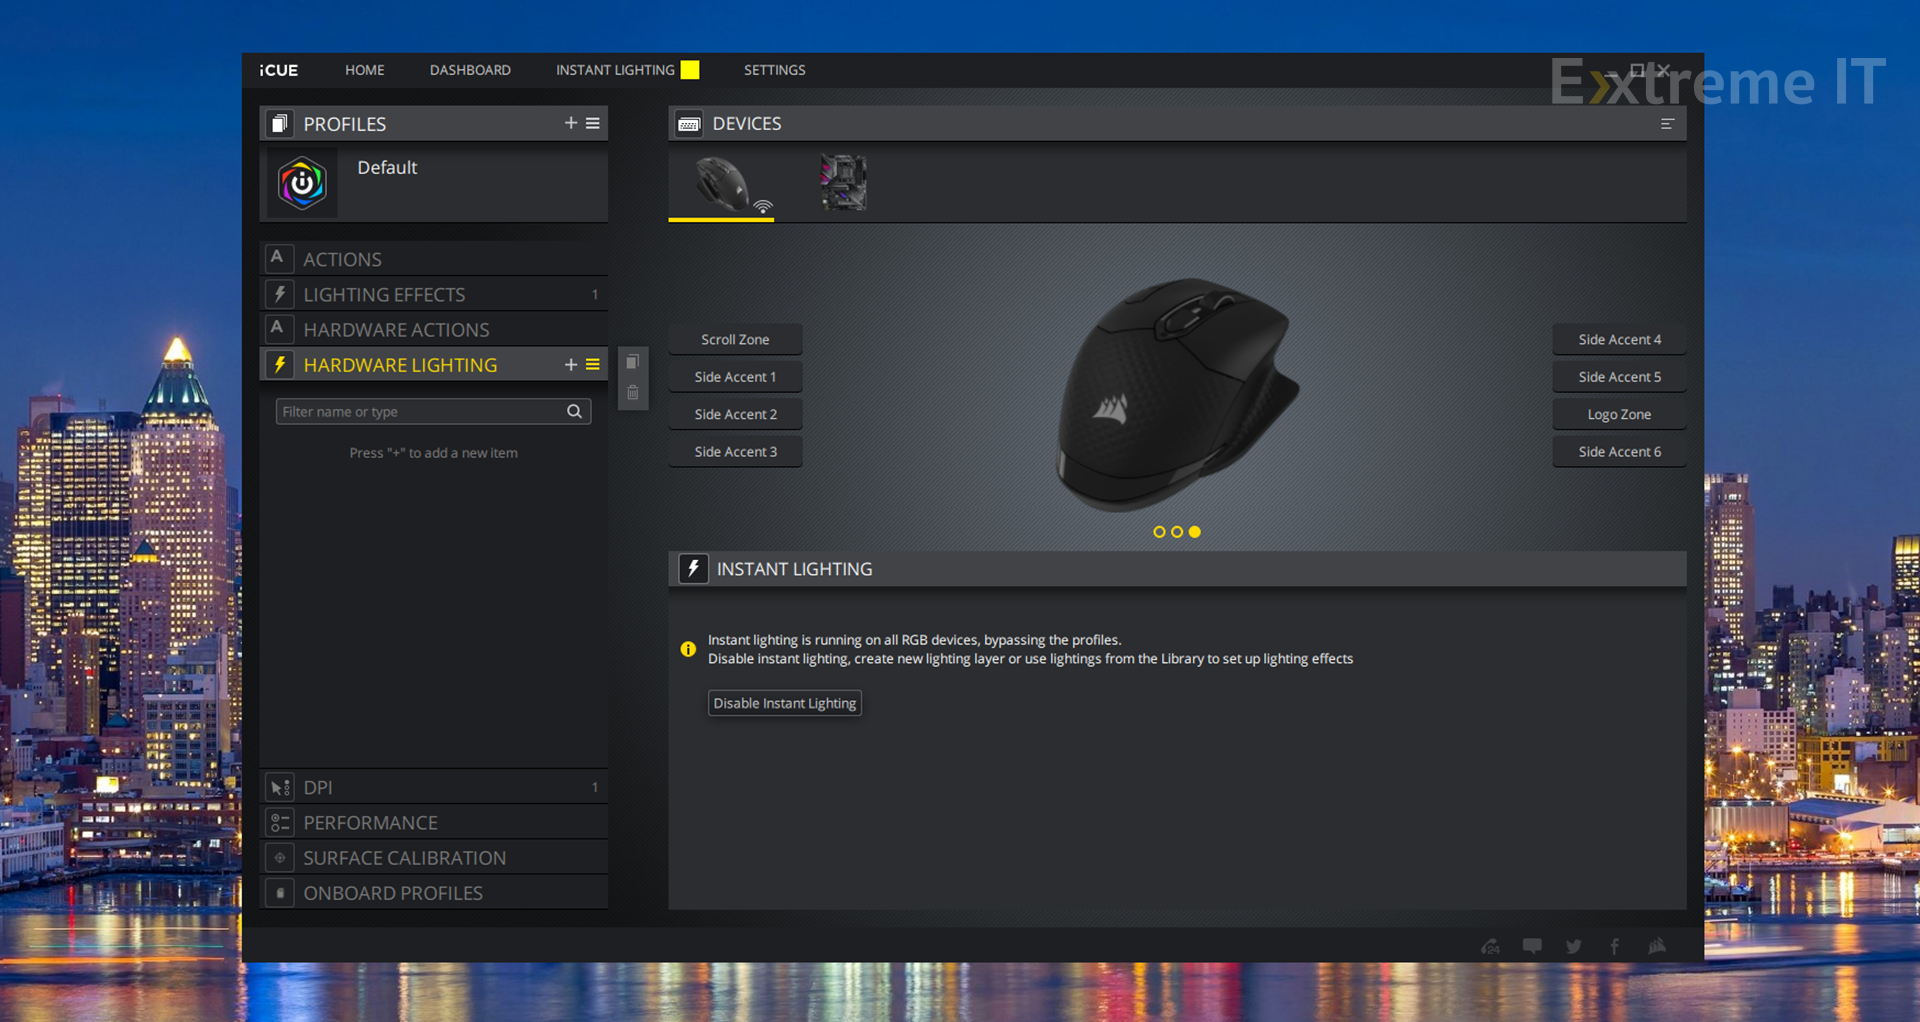Image resolution: width=1920 pixels, height=1022 pixels.
Task: Open the INSTANT LIGHTING menu item
Action: tap(615, 70)
